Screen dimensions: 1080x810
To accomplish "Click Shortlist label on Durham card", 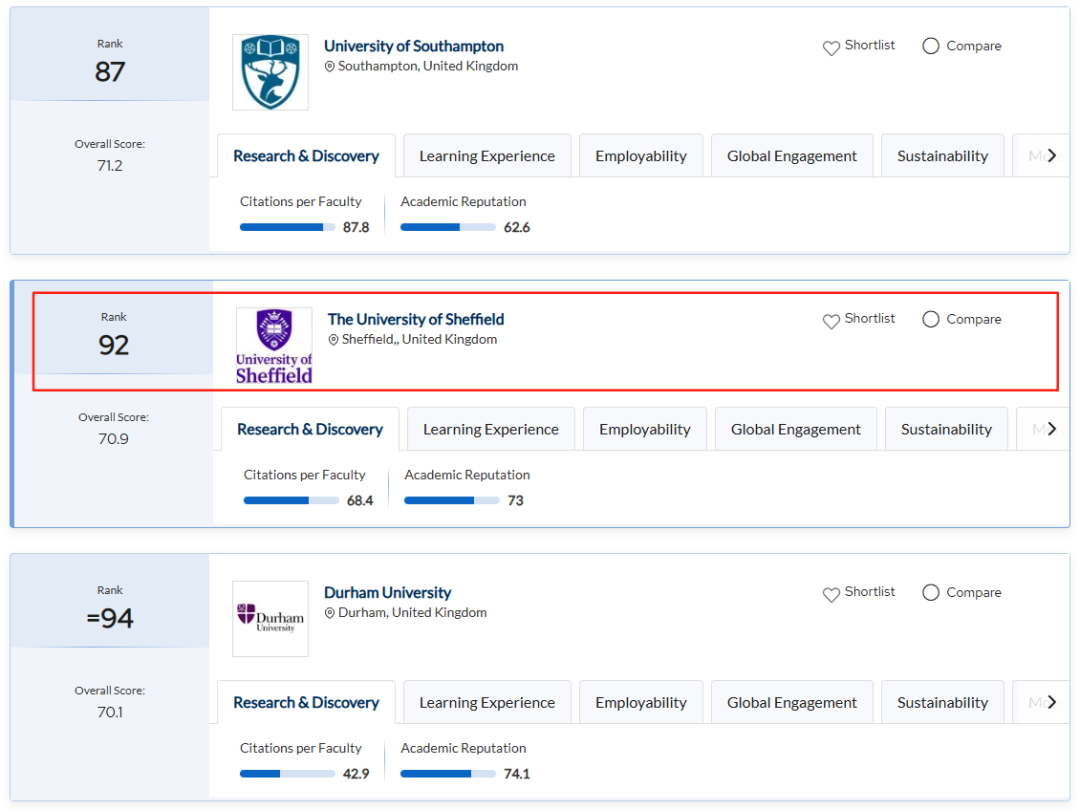I will [870, 592].
